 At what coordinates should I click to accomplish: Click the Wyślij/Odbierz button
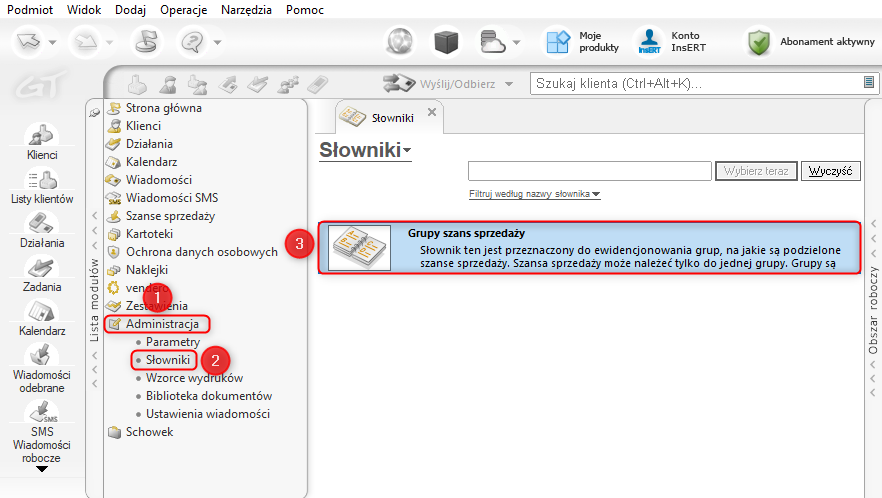point(439,84)
